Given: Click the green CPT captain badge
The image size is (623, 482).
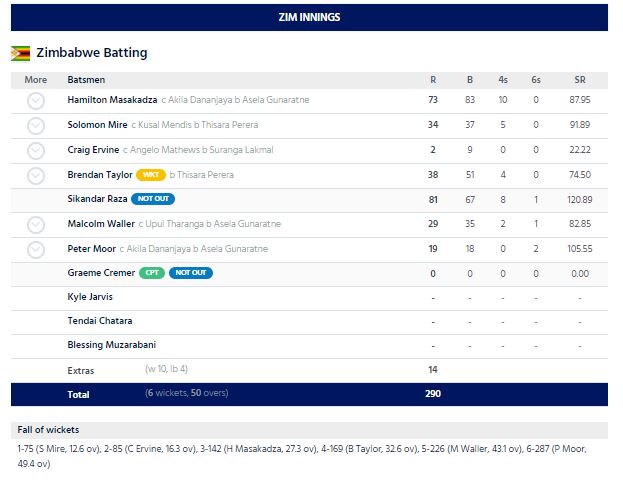Looking at the screenshot, I should point(151,273).
